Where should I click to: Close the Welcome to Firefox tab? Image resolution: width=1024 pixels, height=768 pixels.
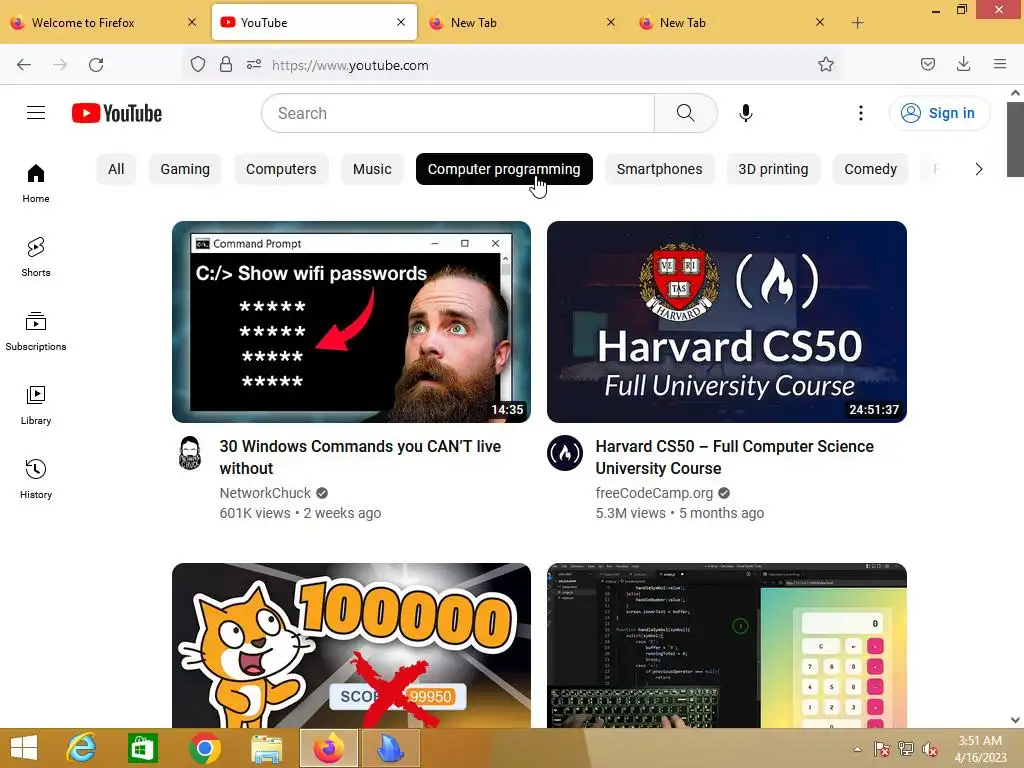[x=192, y=22]
